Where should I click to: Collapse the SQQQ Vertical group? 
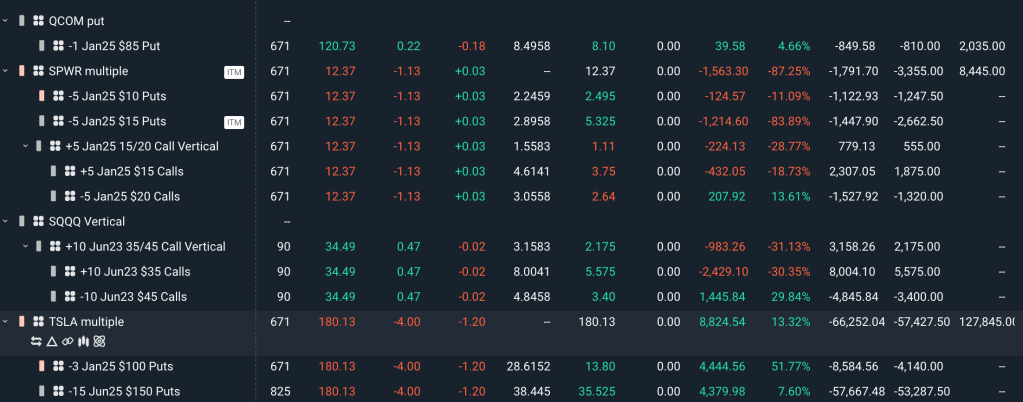[6, 221]
